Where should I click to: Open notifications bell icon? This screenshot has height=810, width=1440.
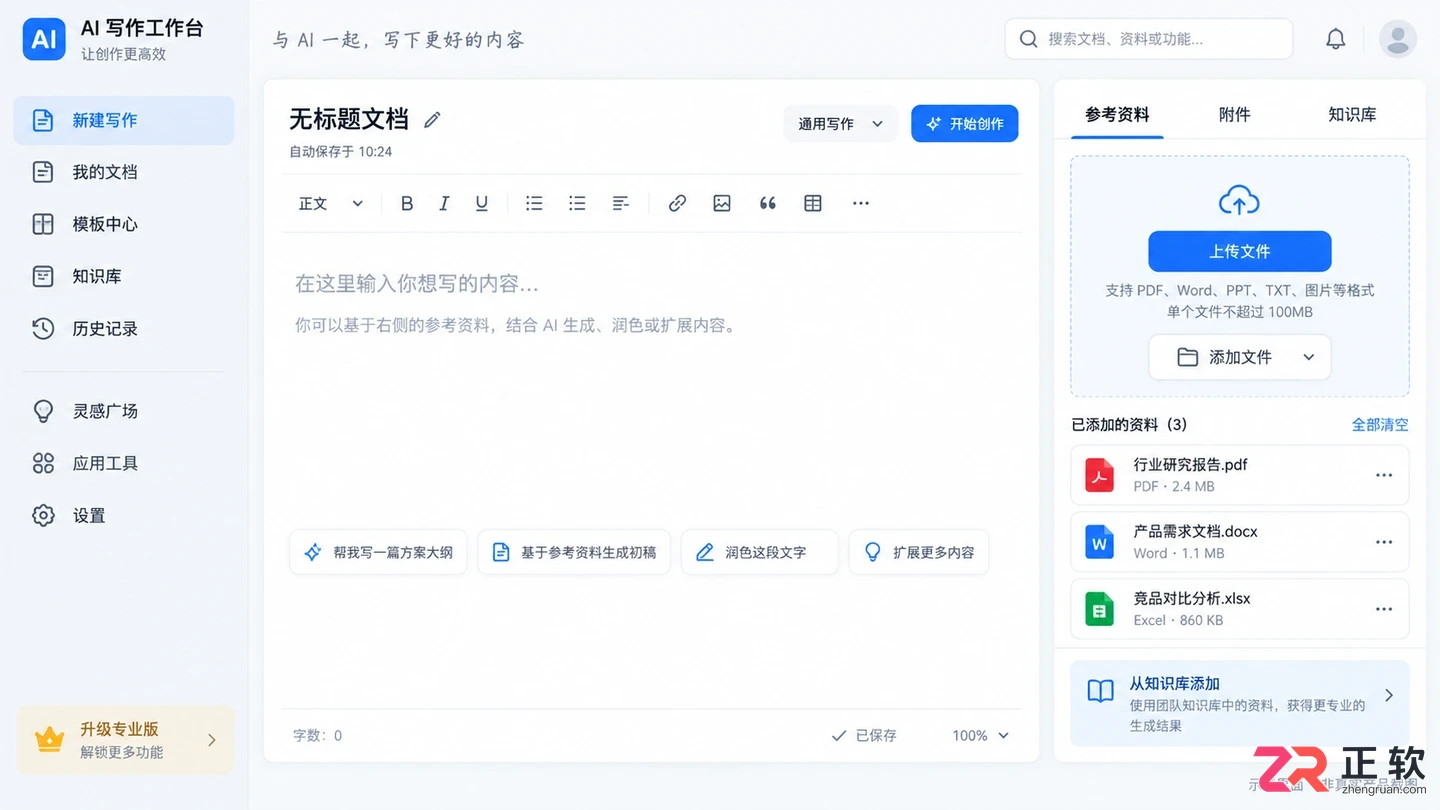click(x=1336, y=39)
